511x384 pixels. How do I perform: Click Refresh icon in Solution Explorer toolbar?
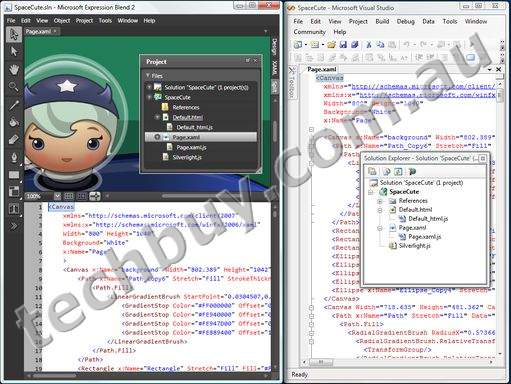coord(398,171)
